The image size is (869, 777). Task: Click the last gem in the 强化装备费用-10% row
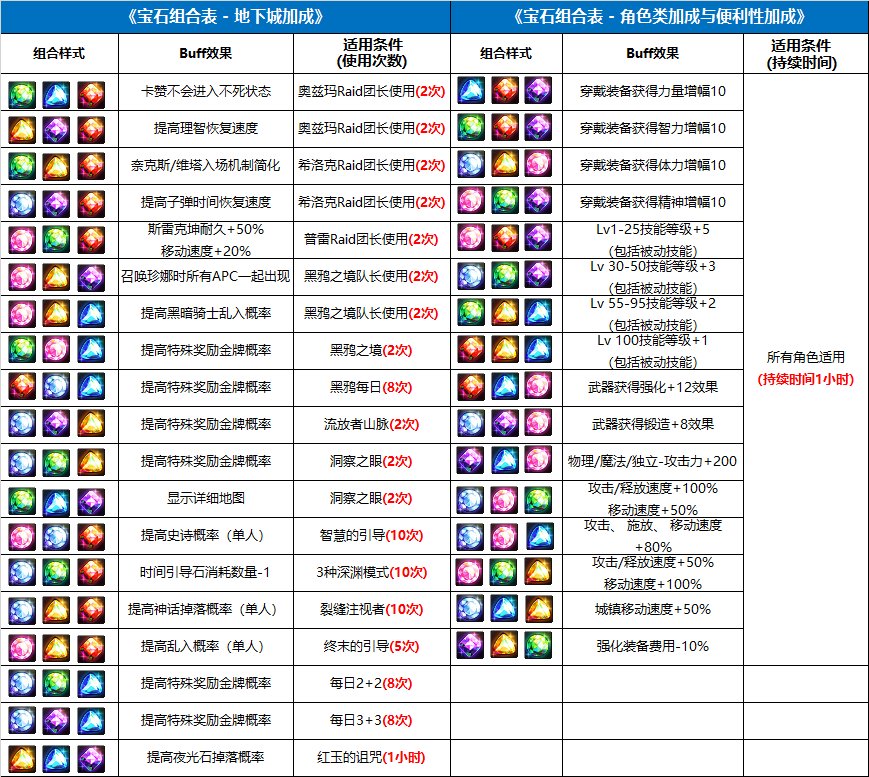540,644
